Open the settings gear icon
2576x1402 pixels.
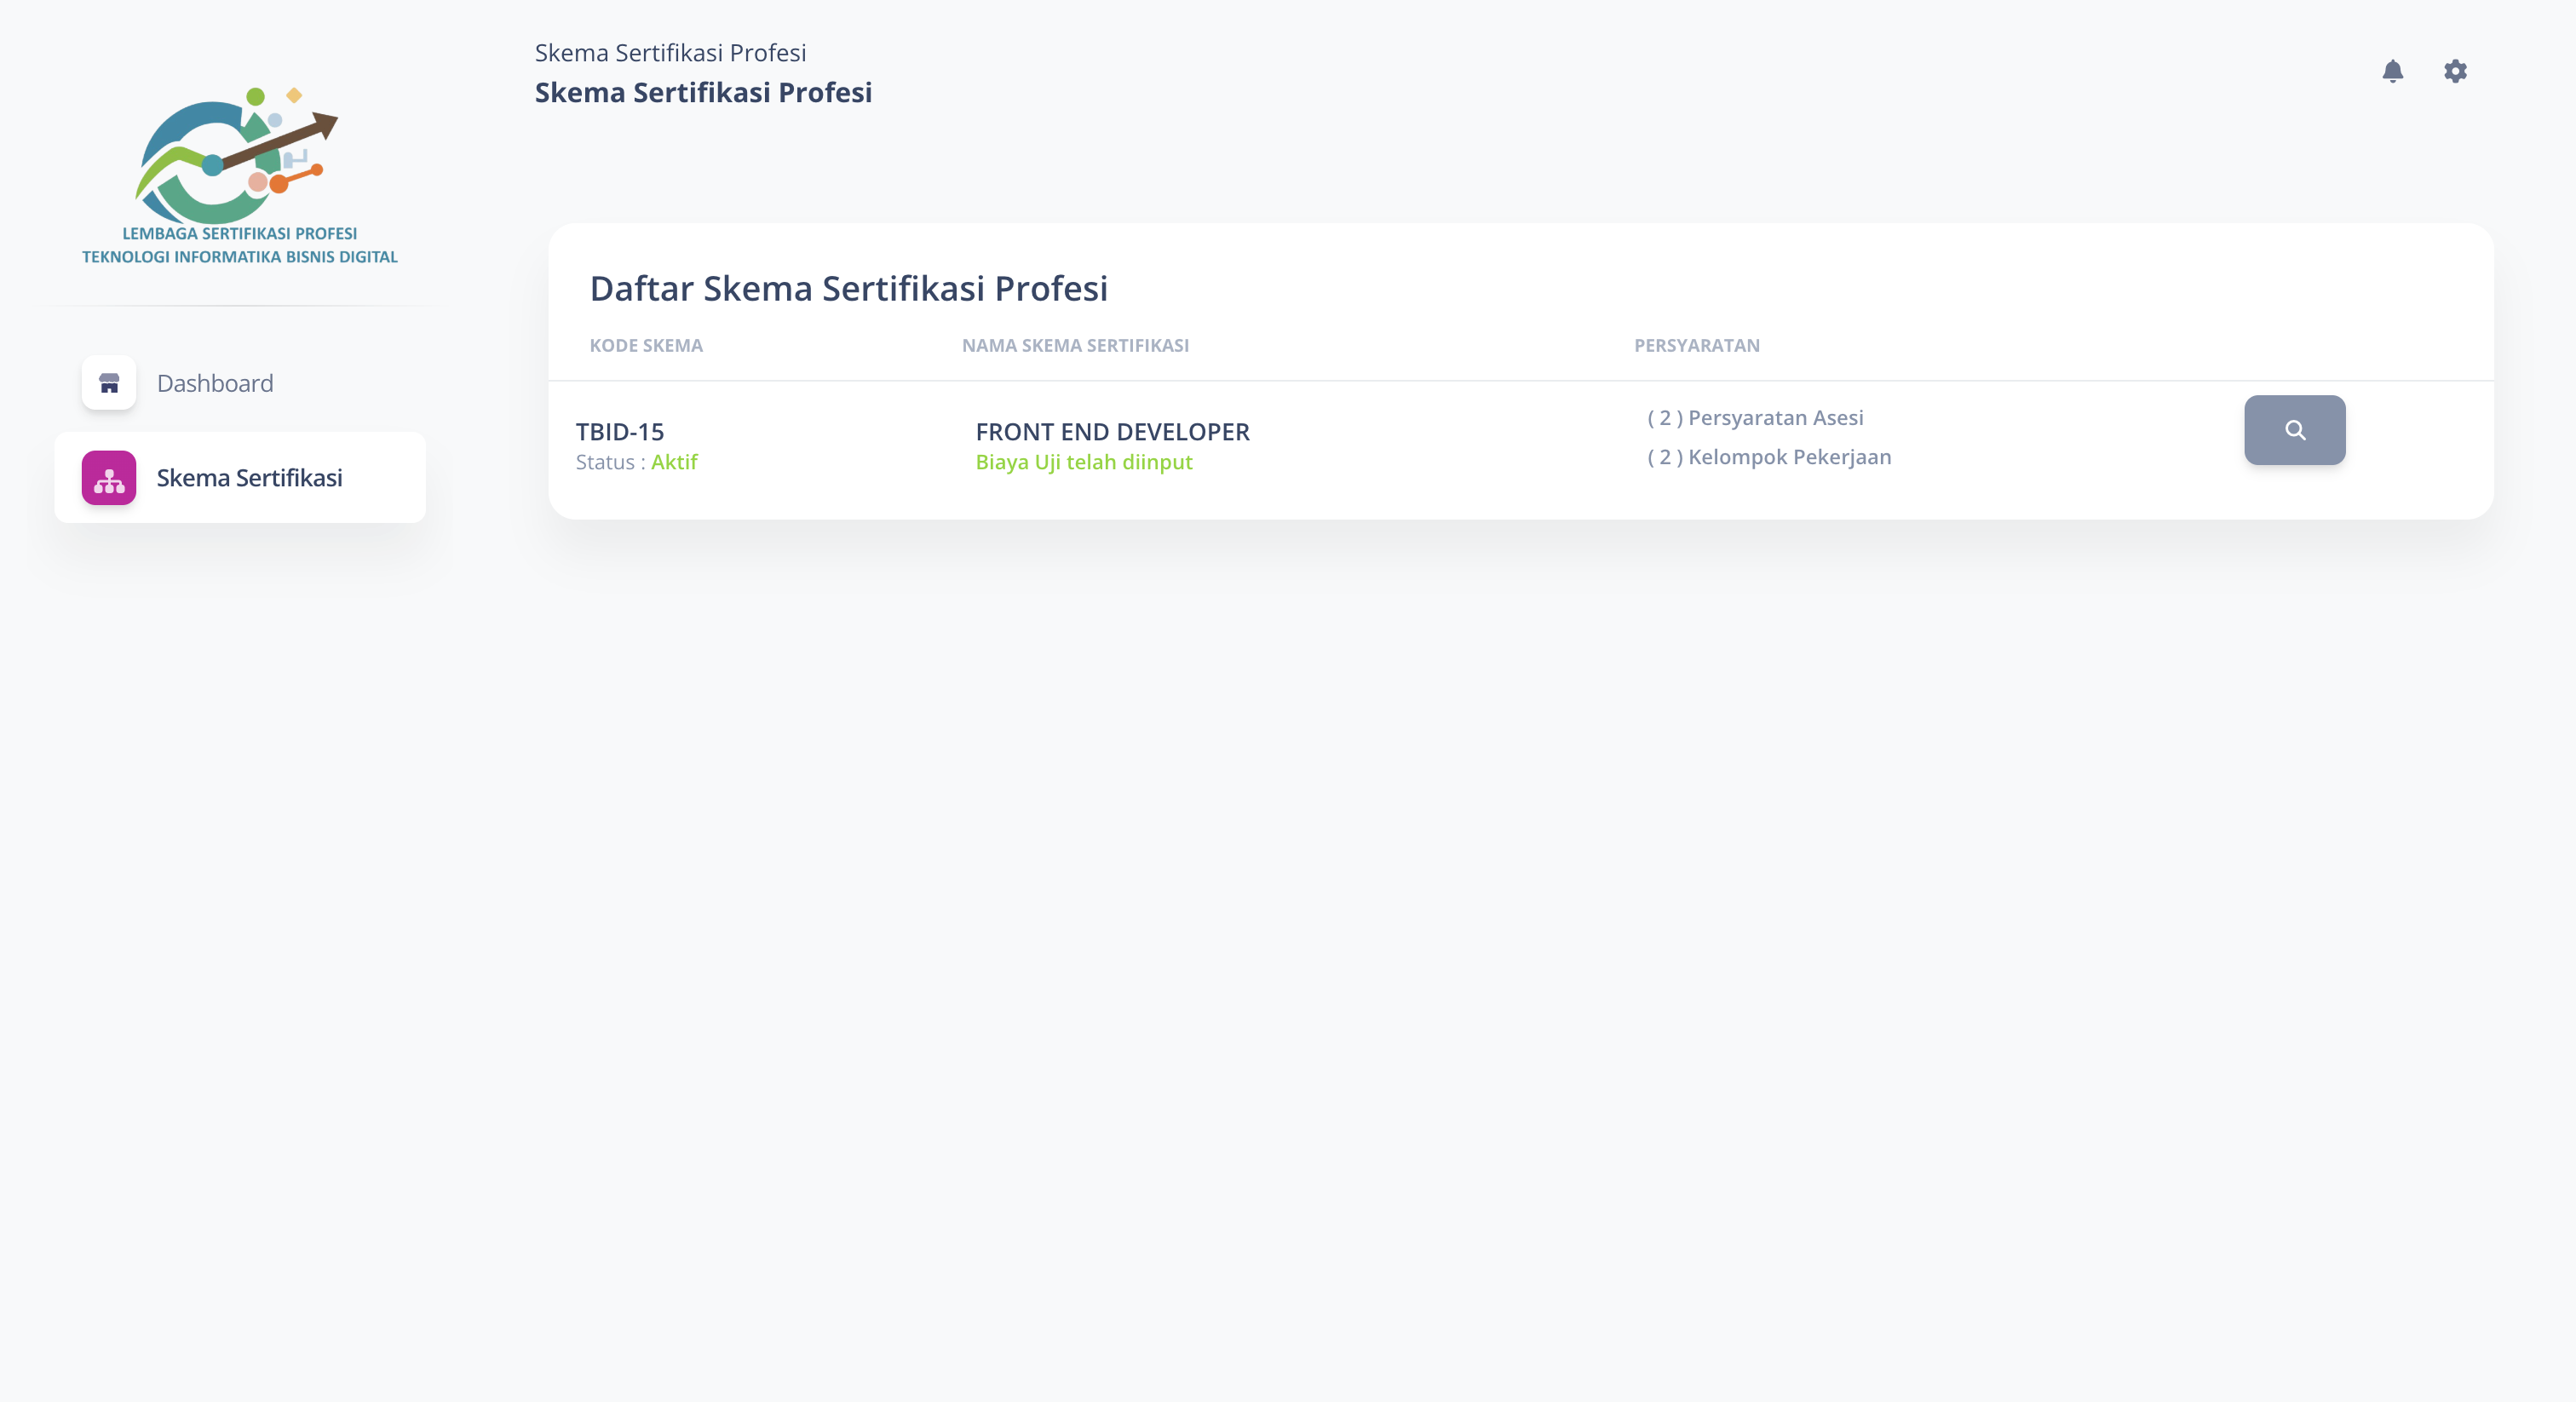(x=2455, y=71)
